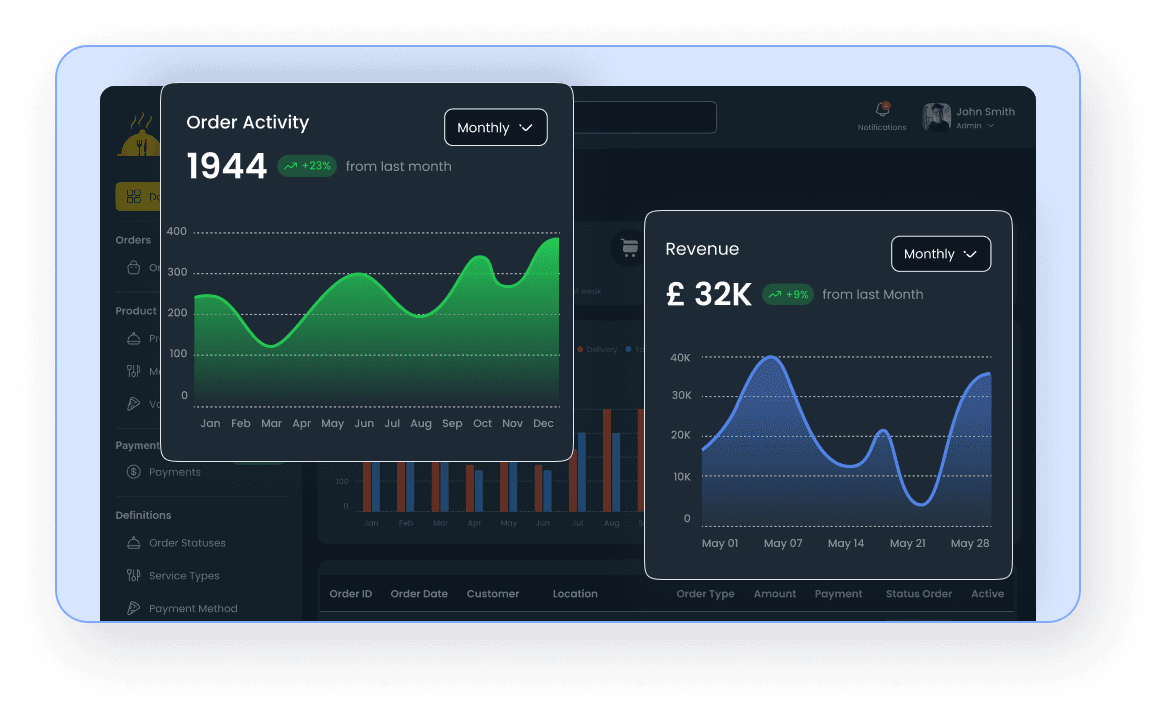Open John Smith's profile
The image size is (1166, 718).
[x=936, y=116]
